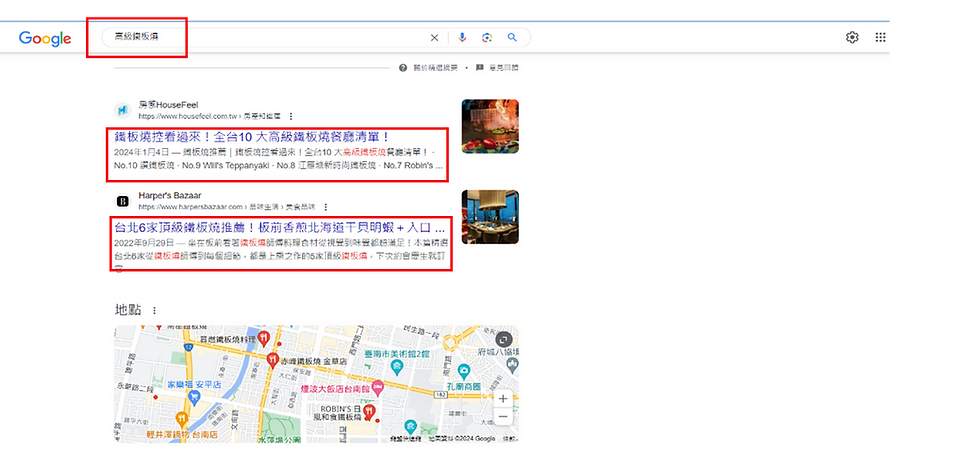Screen dimensions: 980x467
Task: Open more options for Harper's Bazaar result
Action: 326,207
